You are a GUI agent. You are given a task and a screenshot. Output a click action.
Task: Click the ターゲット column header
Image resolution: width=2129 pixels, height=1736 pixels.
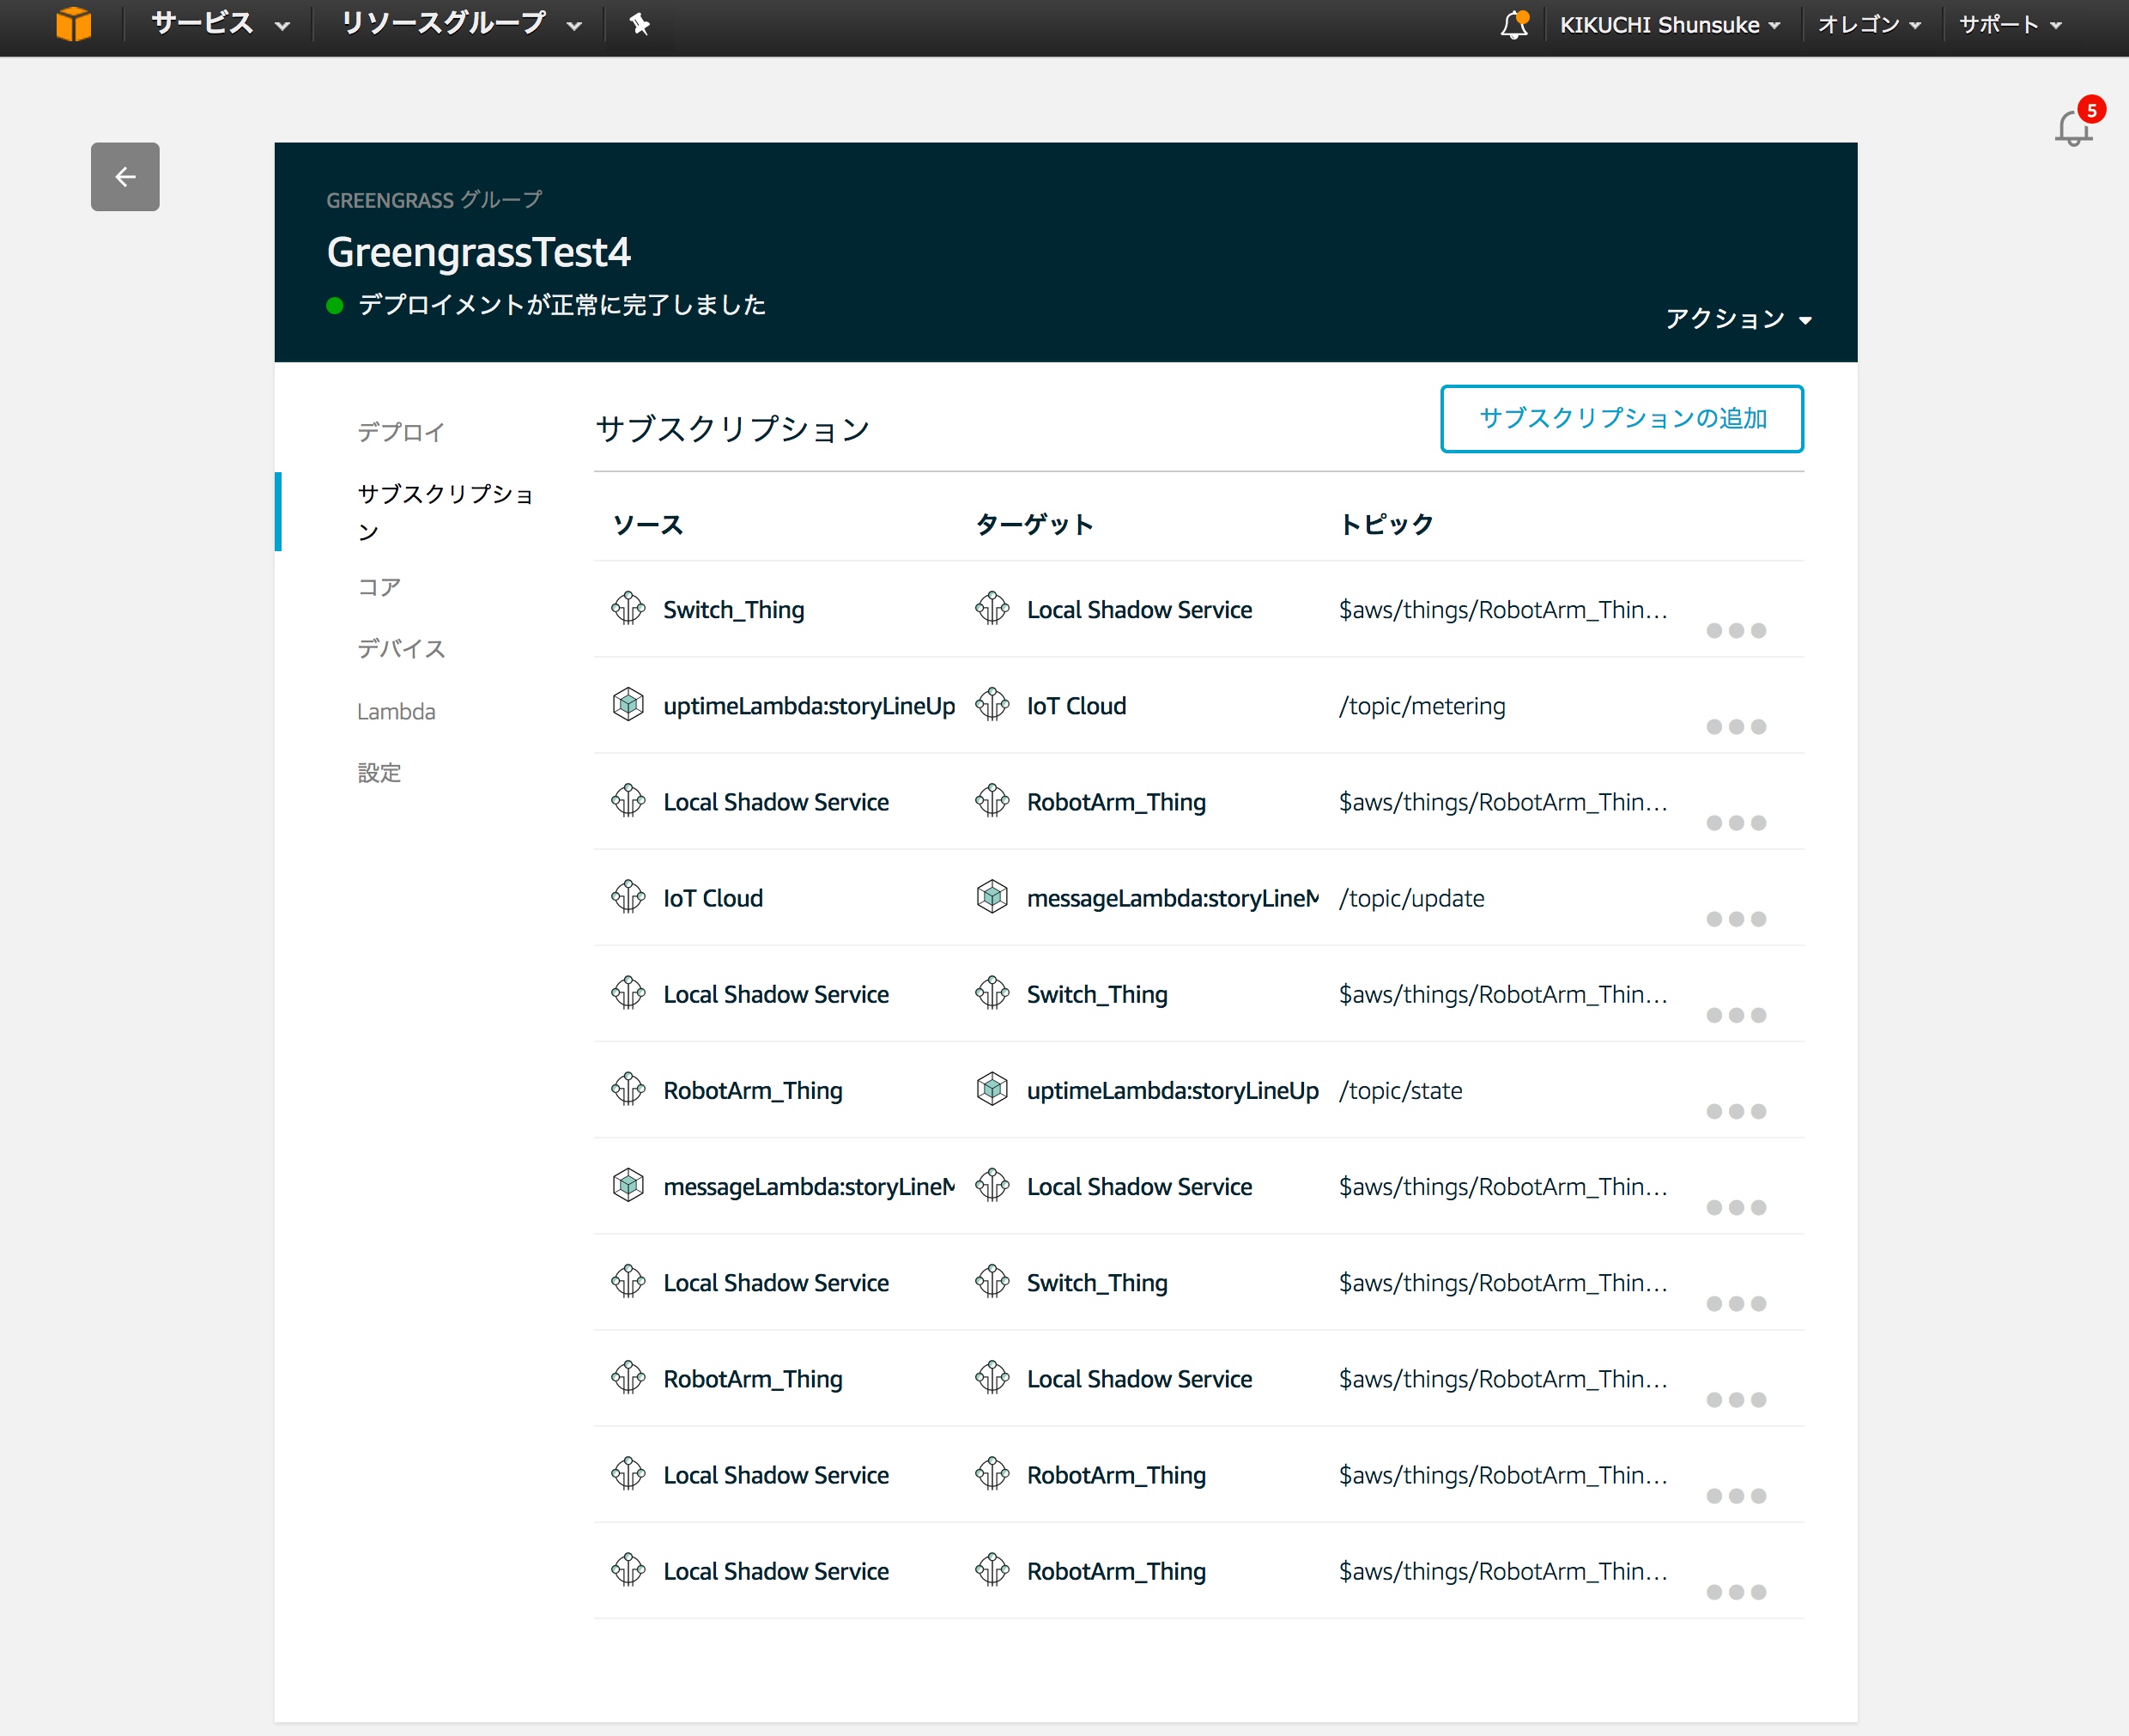(1035, 524)
